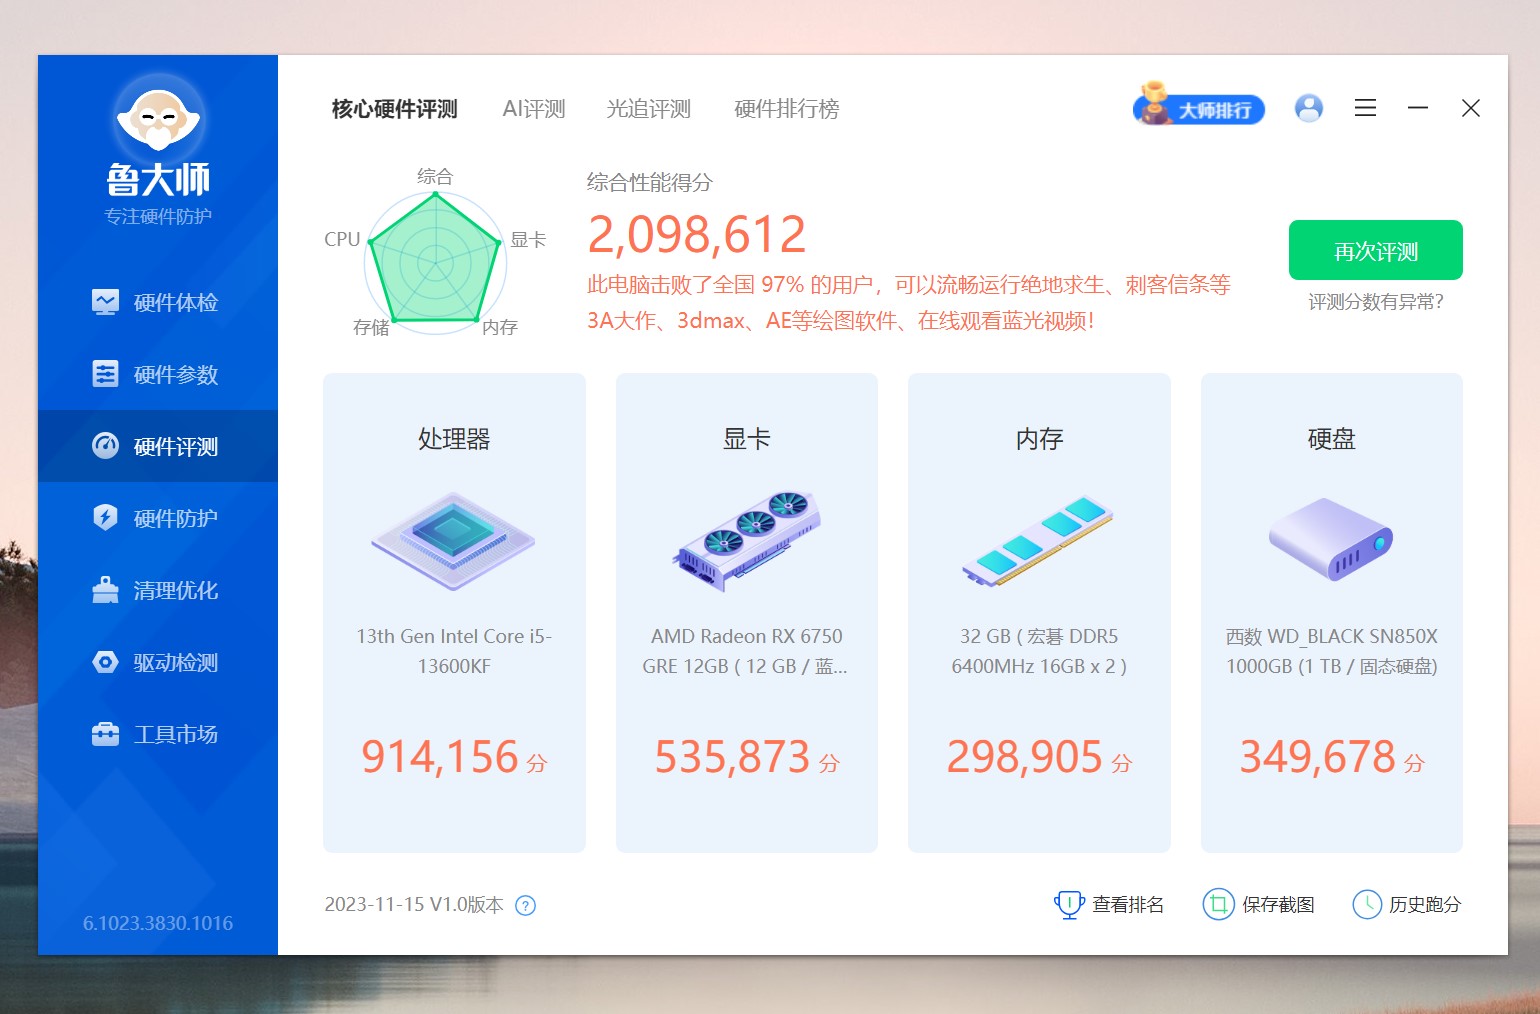Switch to the 核心硬件评测 tab
The height and width of the screenshot is (1014, 1540).
[395, 109]
